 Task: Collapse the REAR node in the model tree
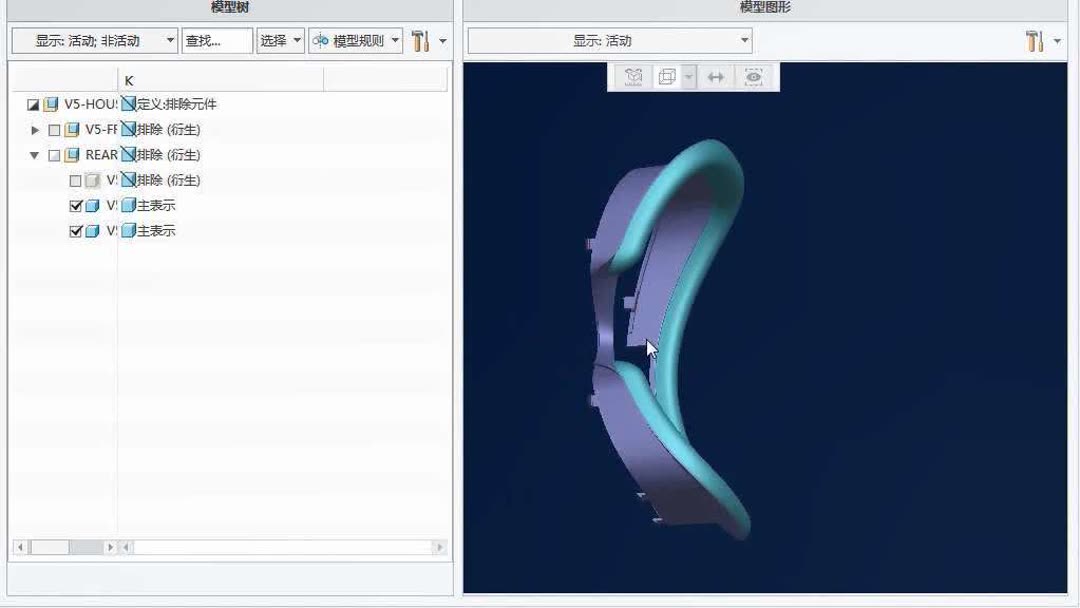point(33,155)
